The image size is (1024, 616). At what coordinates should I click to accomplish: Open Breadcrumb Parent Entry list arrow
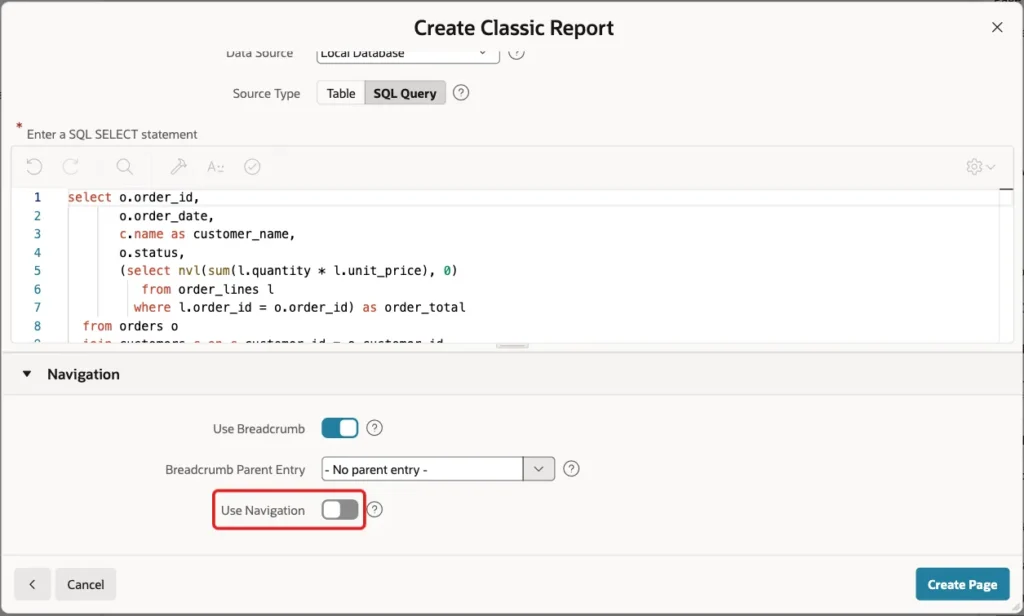tap(539, 469)
